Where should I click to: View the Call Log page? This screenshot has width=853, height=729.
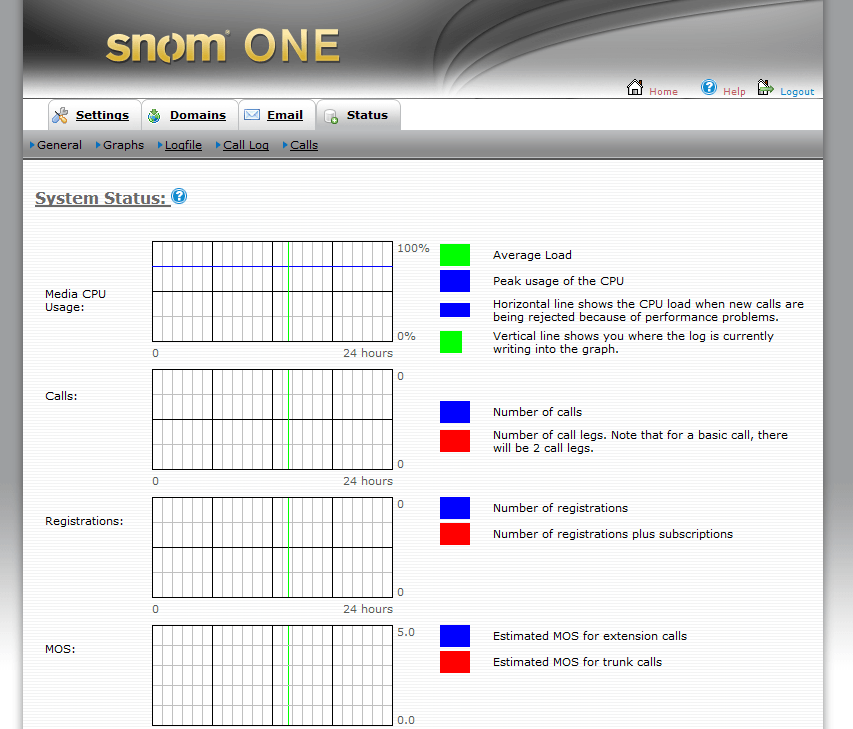tap(245, 145)
